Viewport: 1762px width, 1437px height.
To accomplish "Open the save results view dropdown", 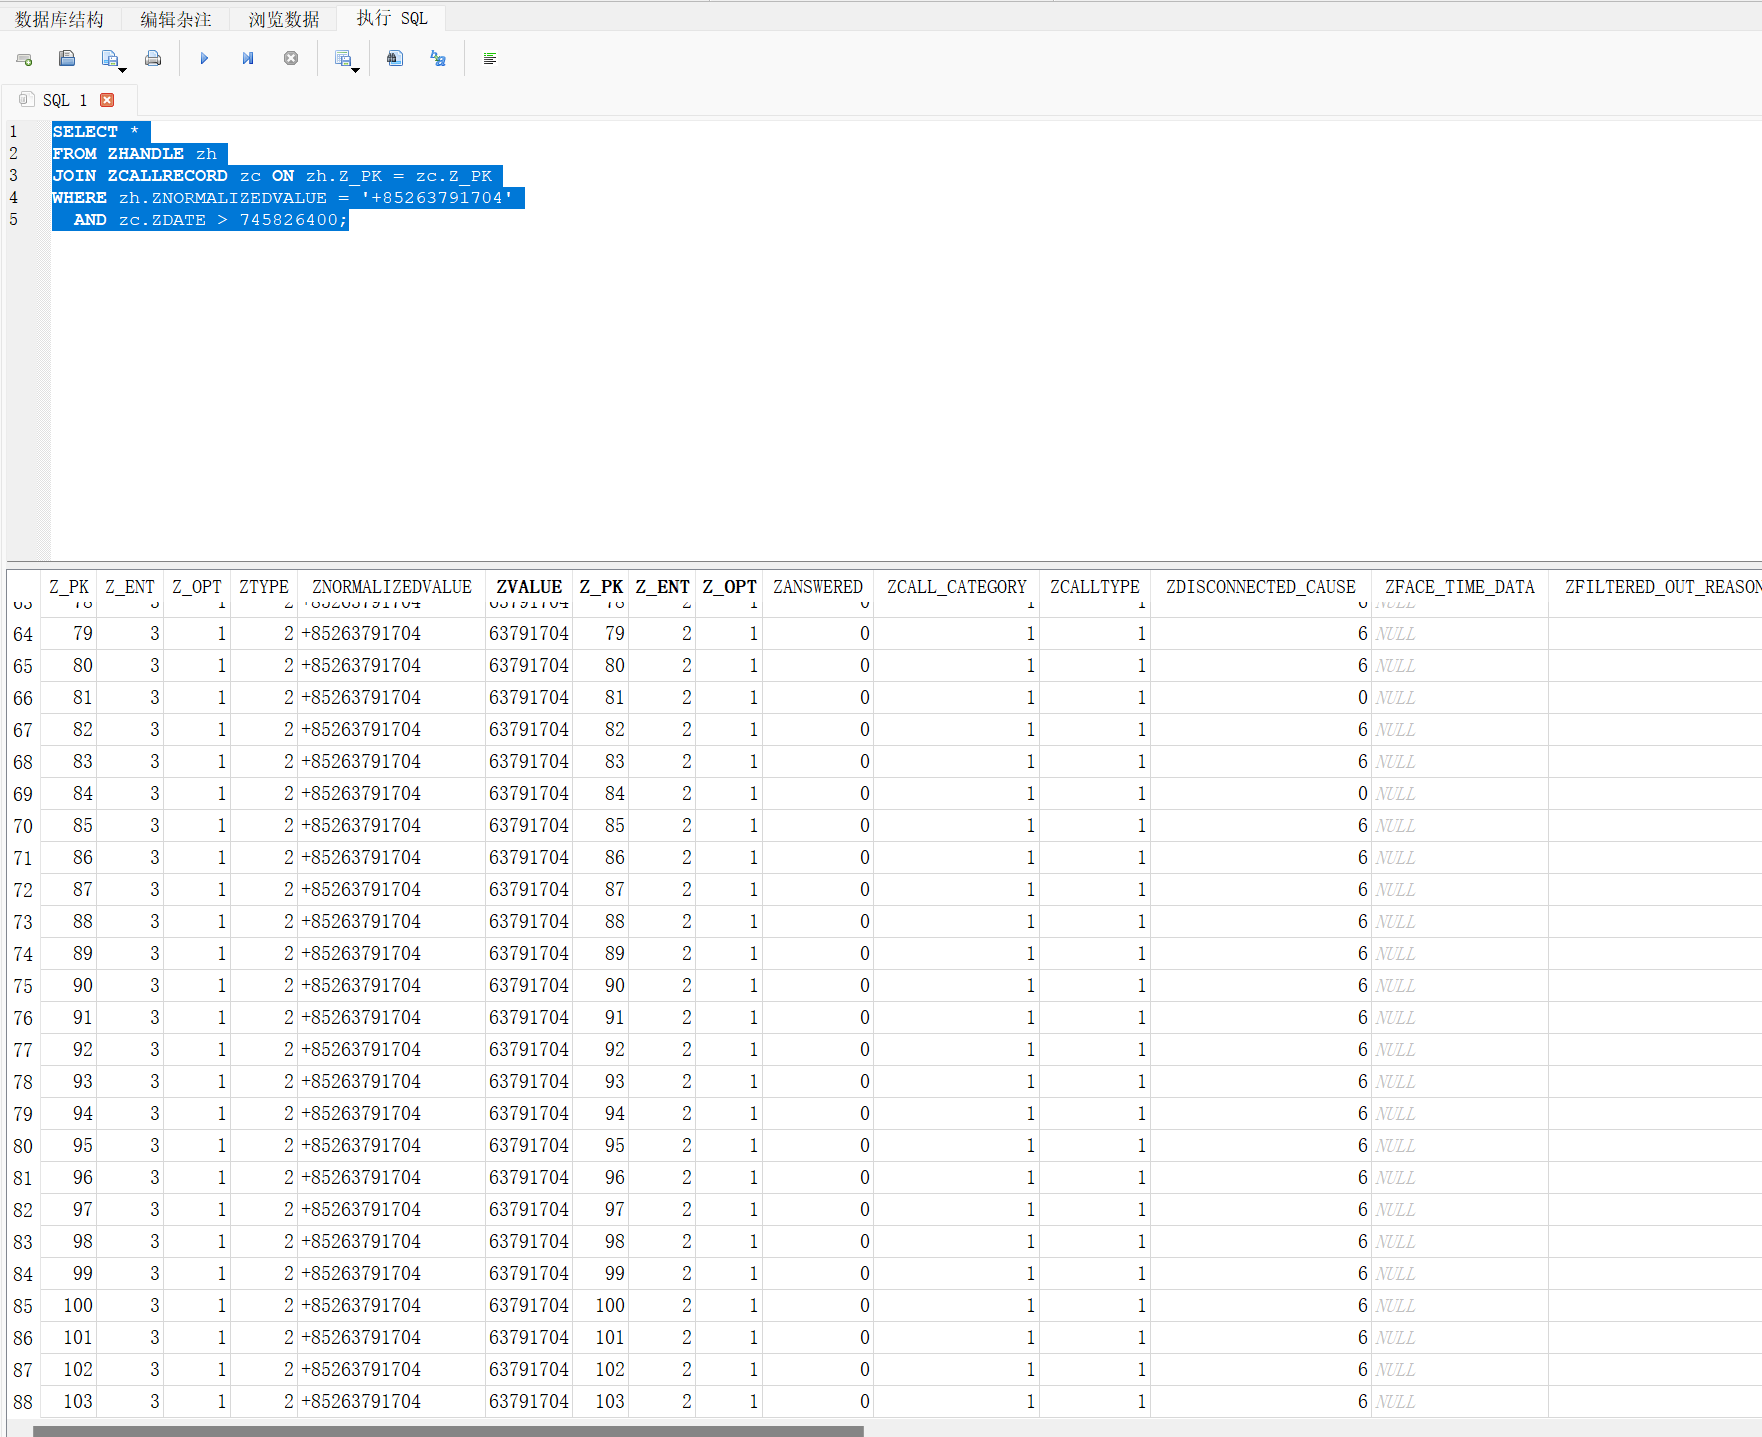I will (x=346, y=59).
